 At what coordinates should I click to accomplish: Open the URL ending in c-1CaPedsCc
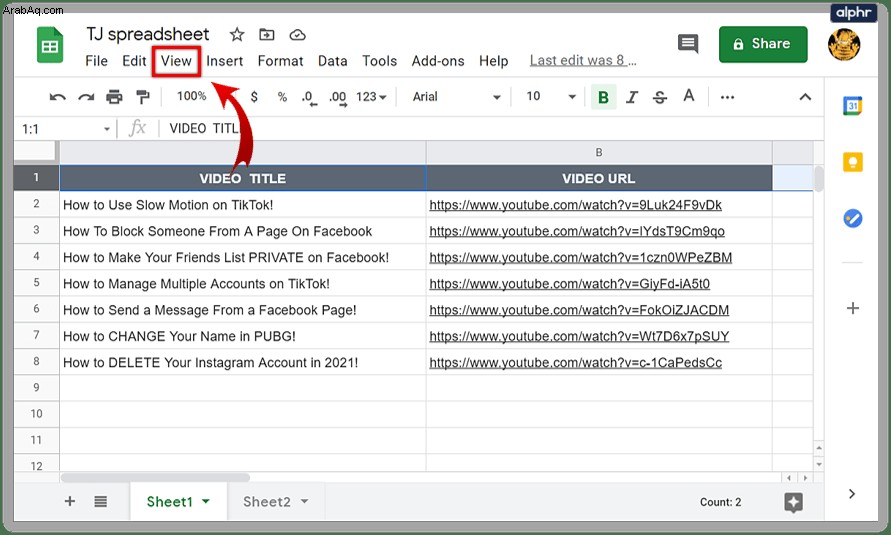[x=576, y=363]
